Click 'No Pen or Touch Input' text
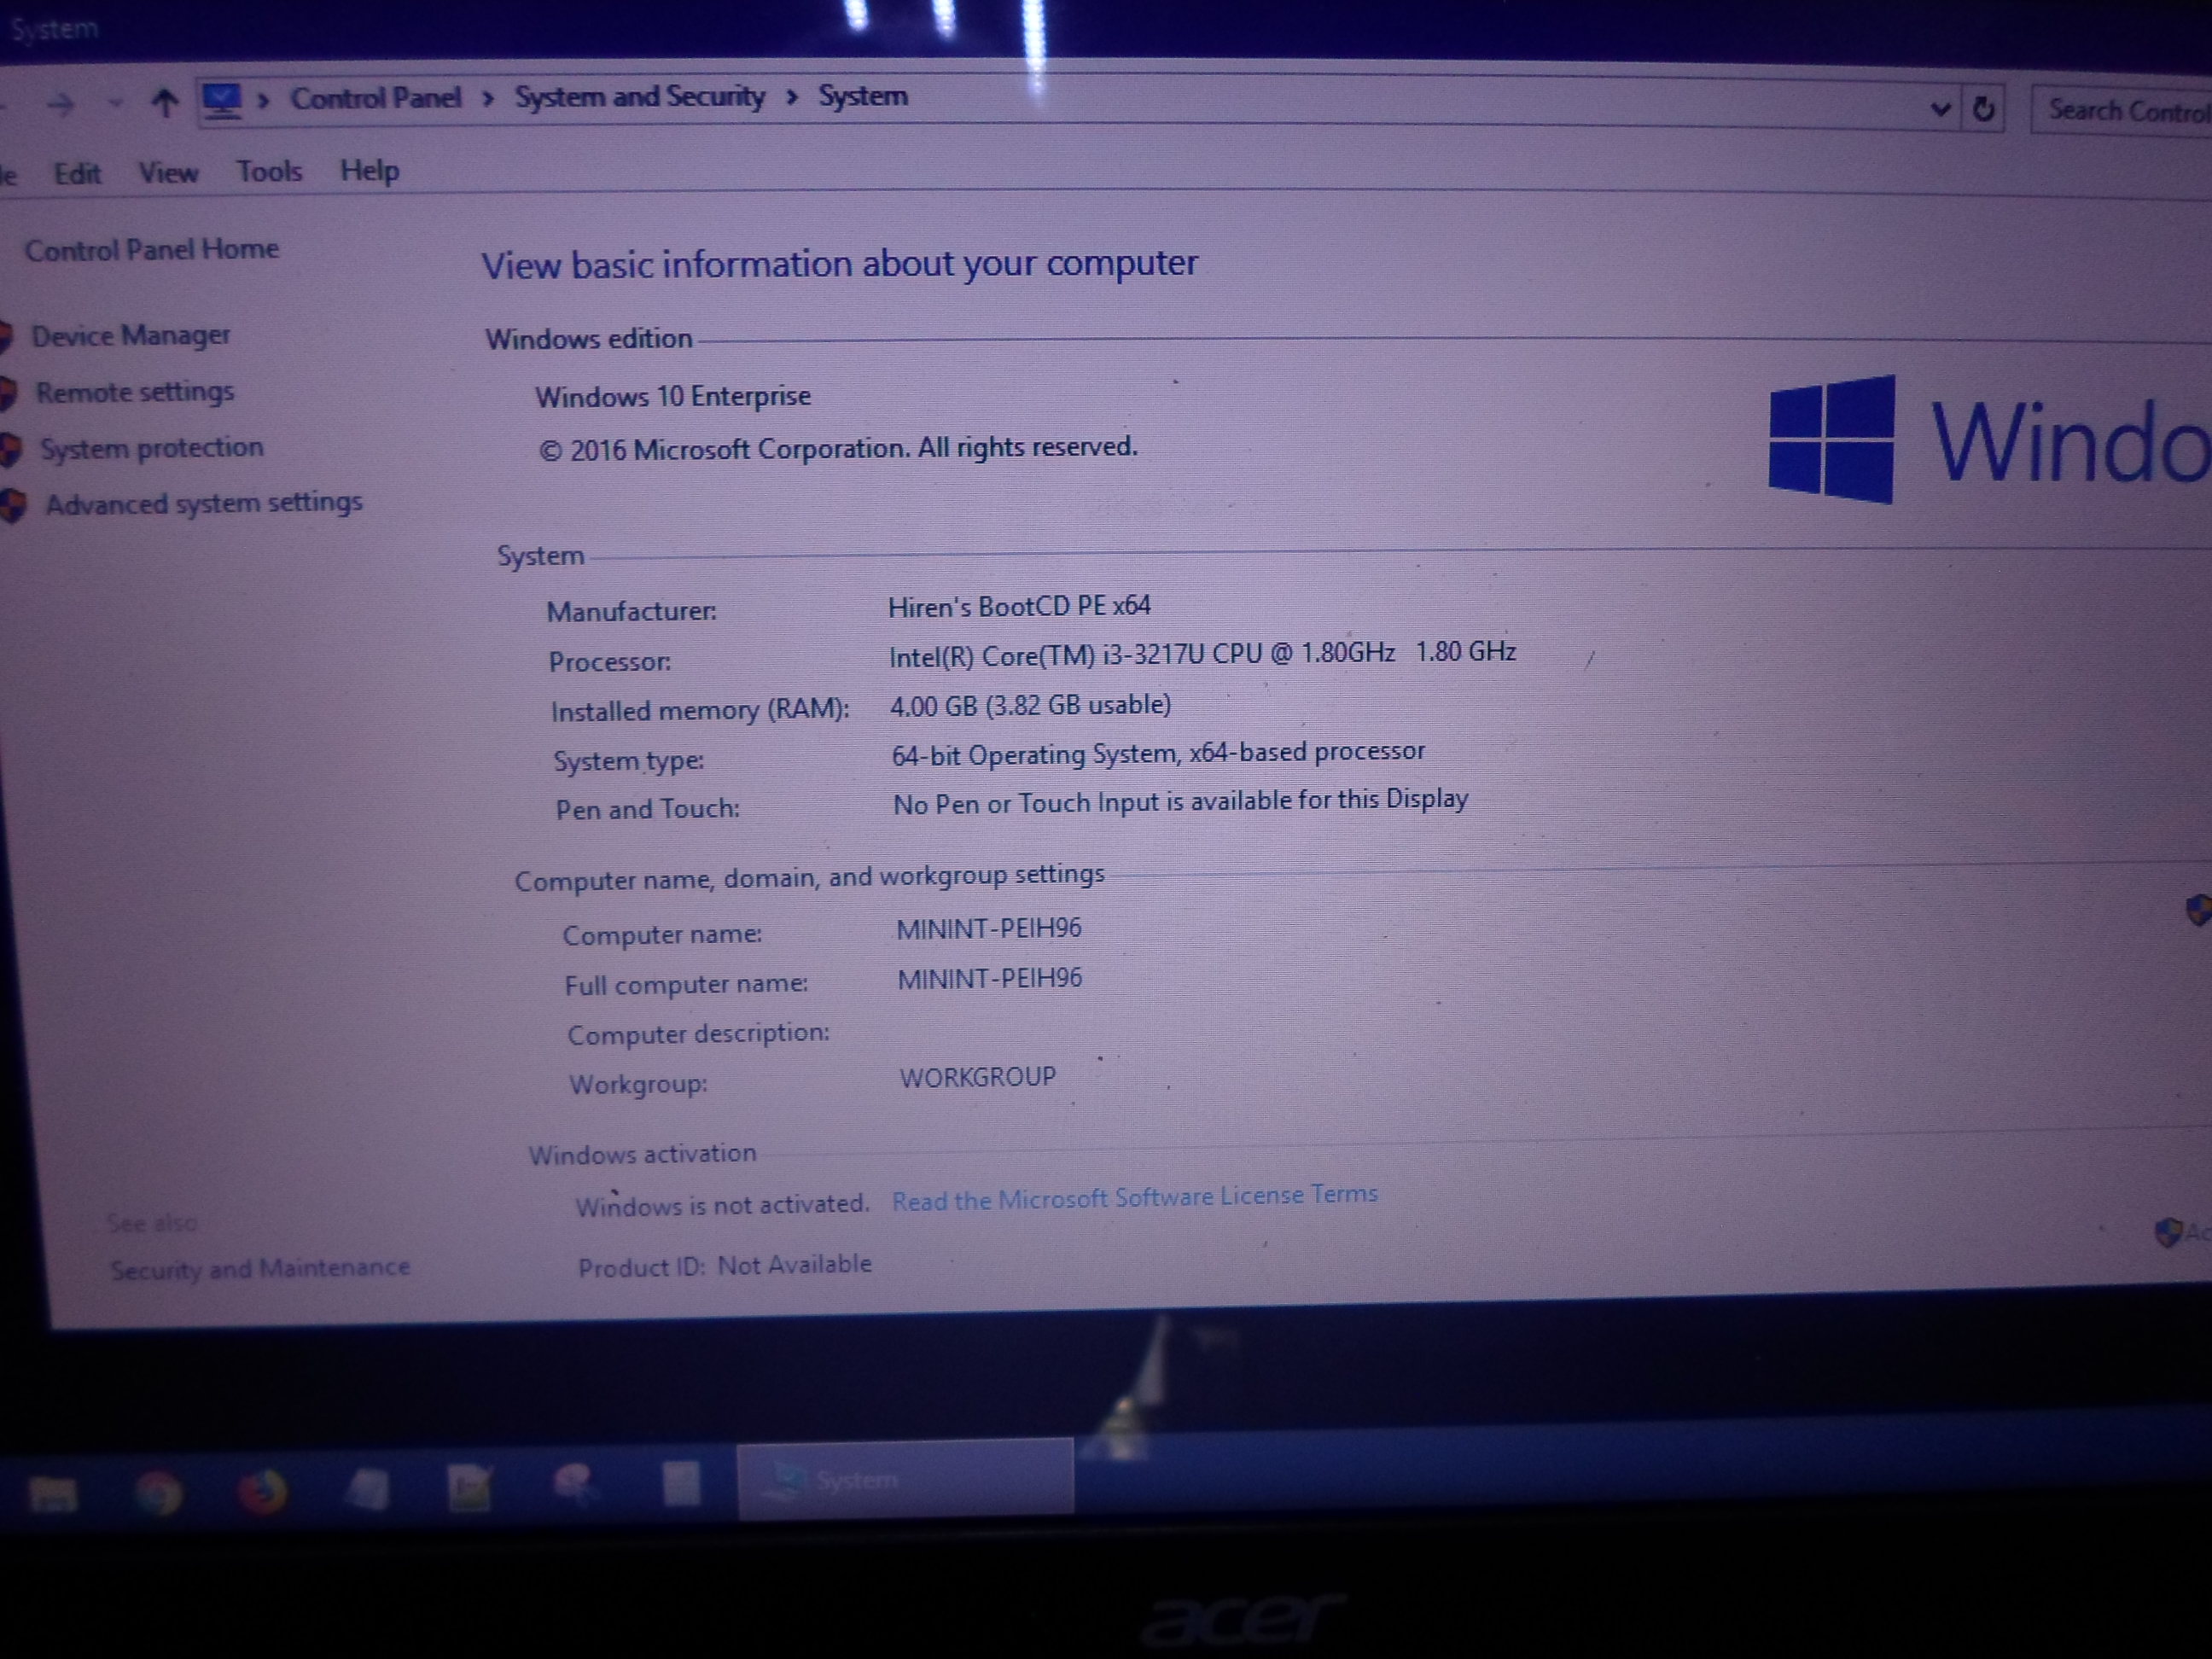 1180,802
